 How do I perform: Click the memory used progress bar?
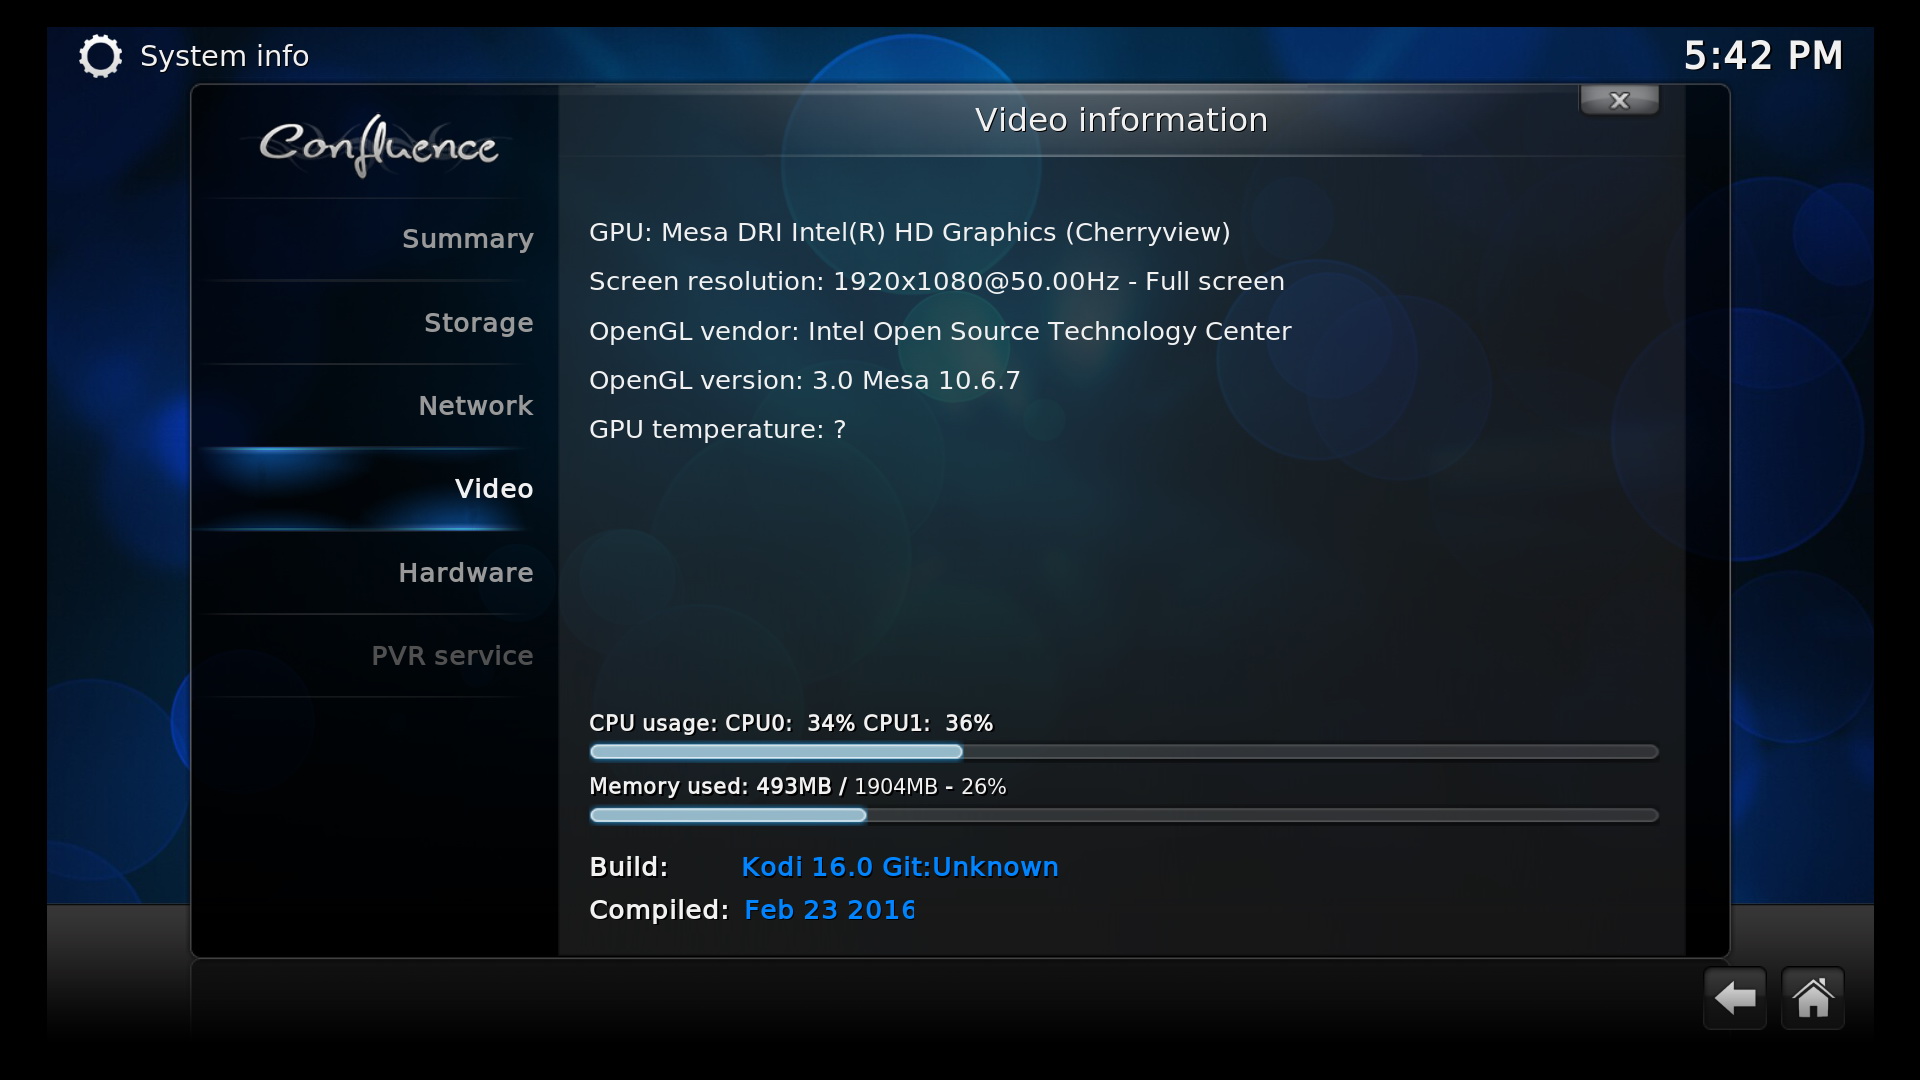click(1124, 815)
